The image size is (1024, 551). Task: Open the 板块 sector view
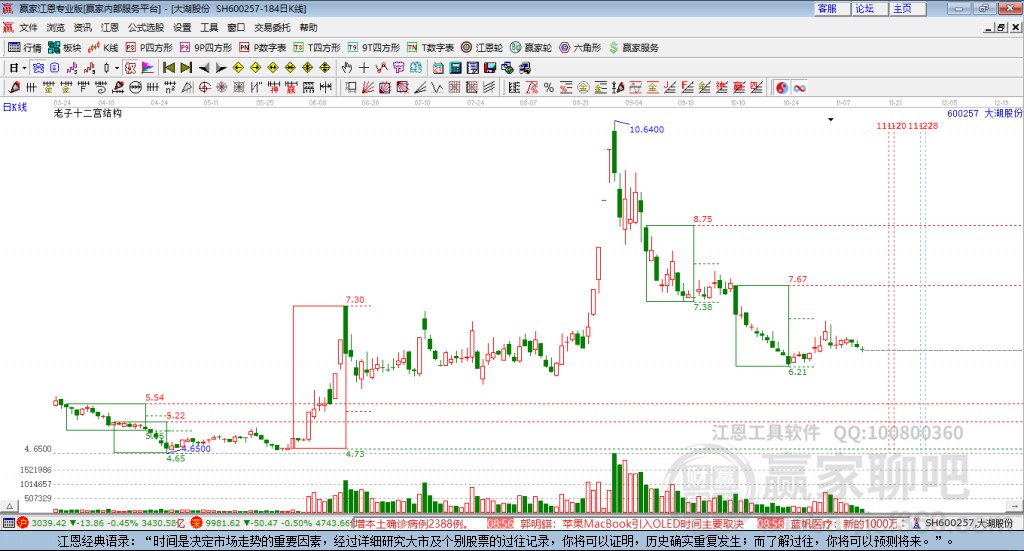64,48
